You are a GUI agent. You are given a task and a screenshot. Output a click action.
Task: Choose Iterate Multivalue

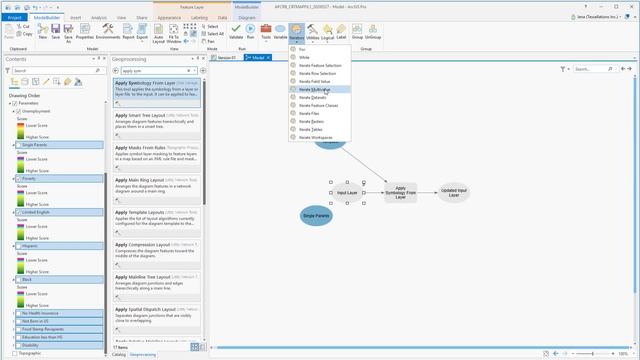[320, 89]
